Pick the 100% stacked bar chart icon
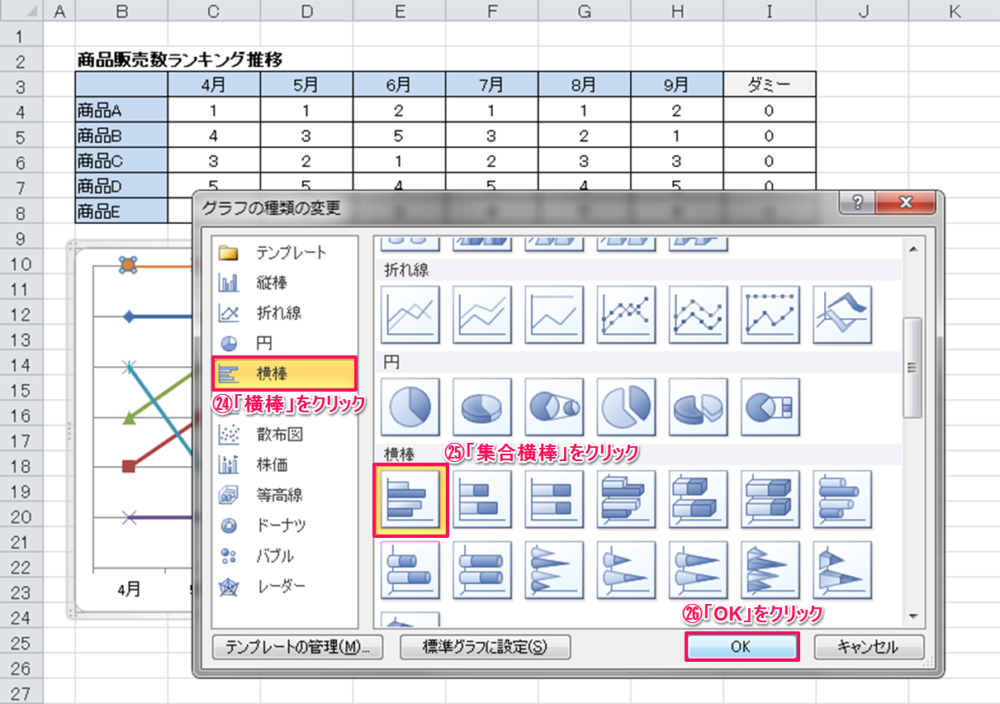Screen dimensions: 1000x704 click(x=554, y=499)
